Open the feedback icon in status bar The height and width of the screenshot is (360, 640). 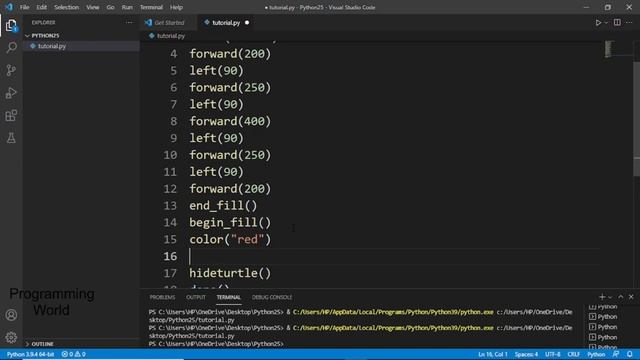coord(616,354)
